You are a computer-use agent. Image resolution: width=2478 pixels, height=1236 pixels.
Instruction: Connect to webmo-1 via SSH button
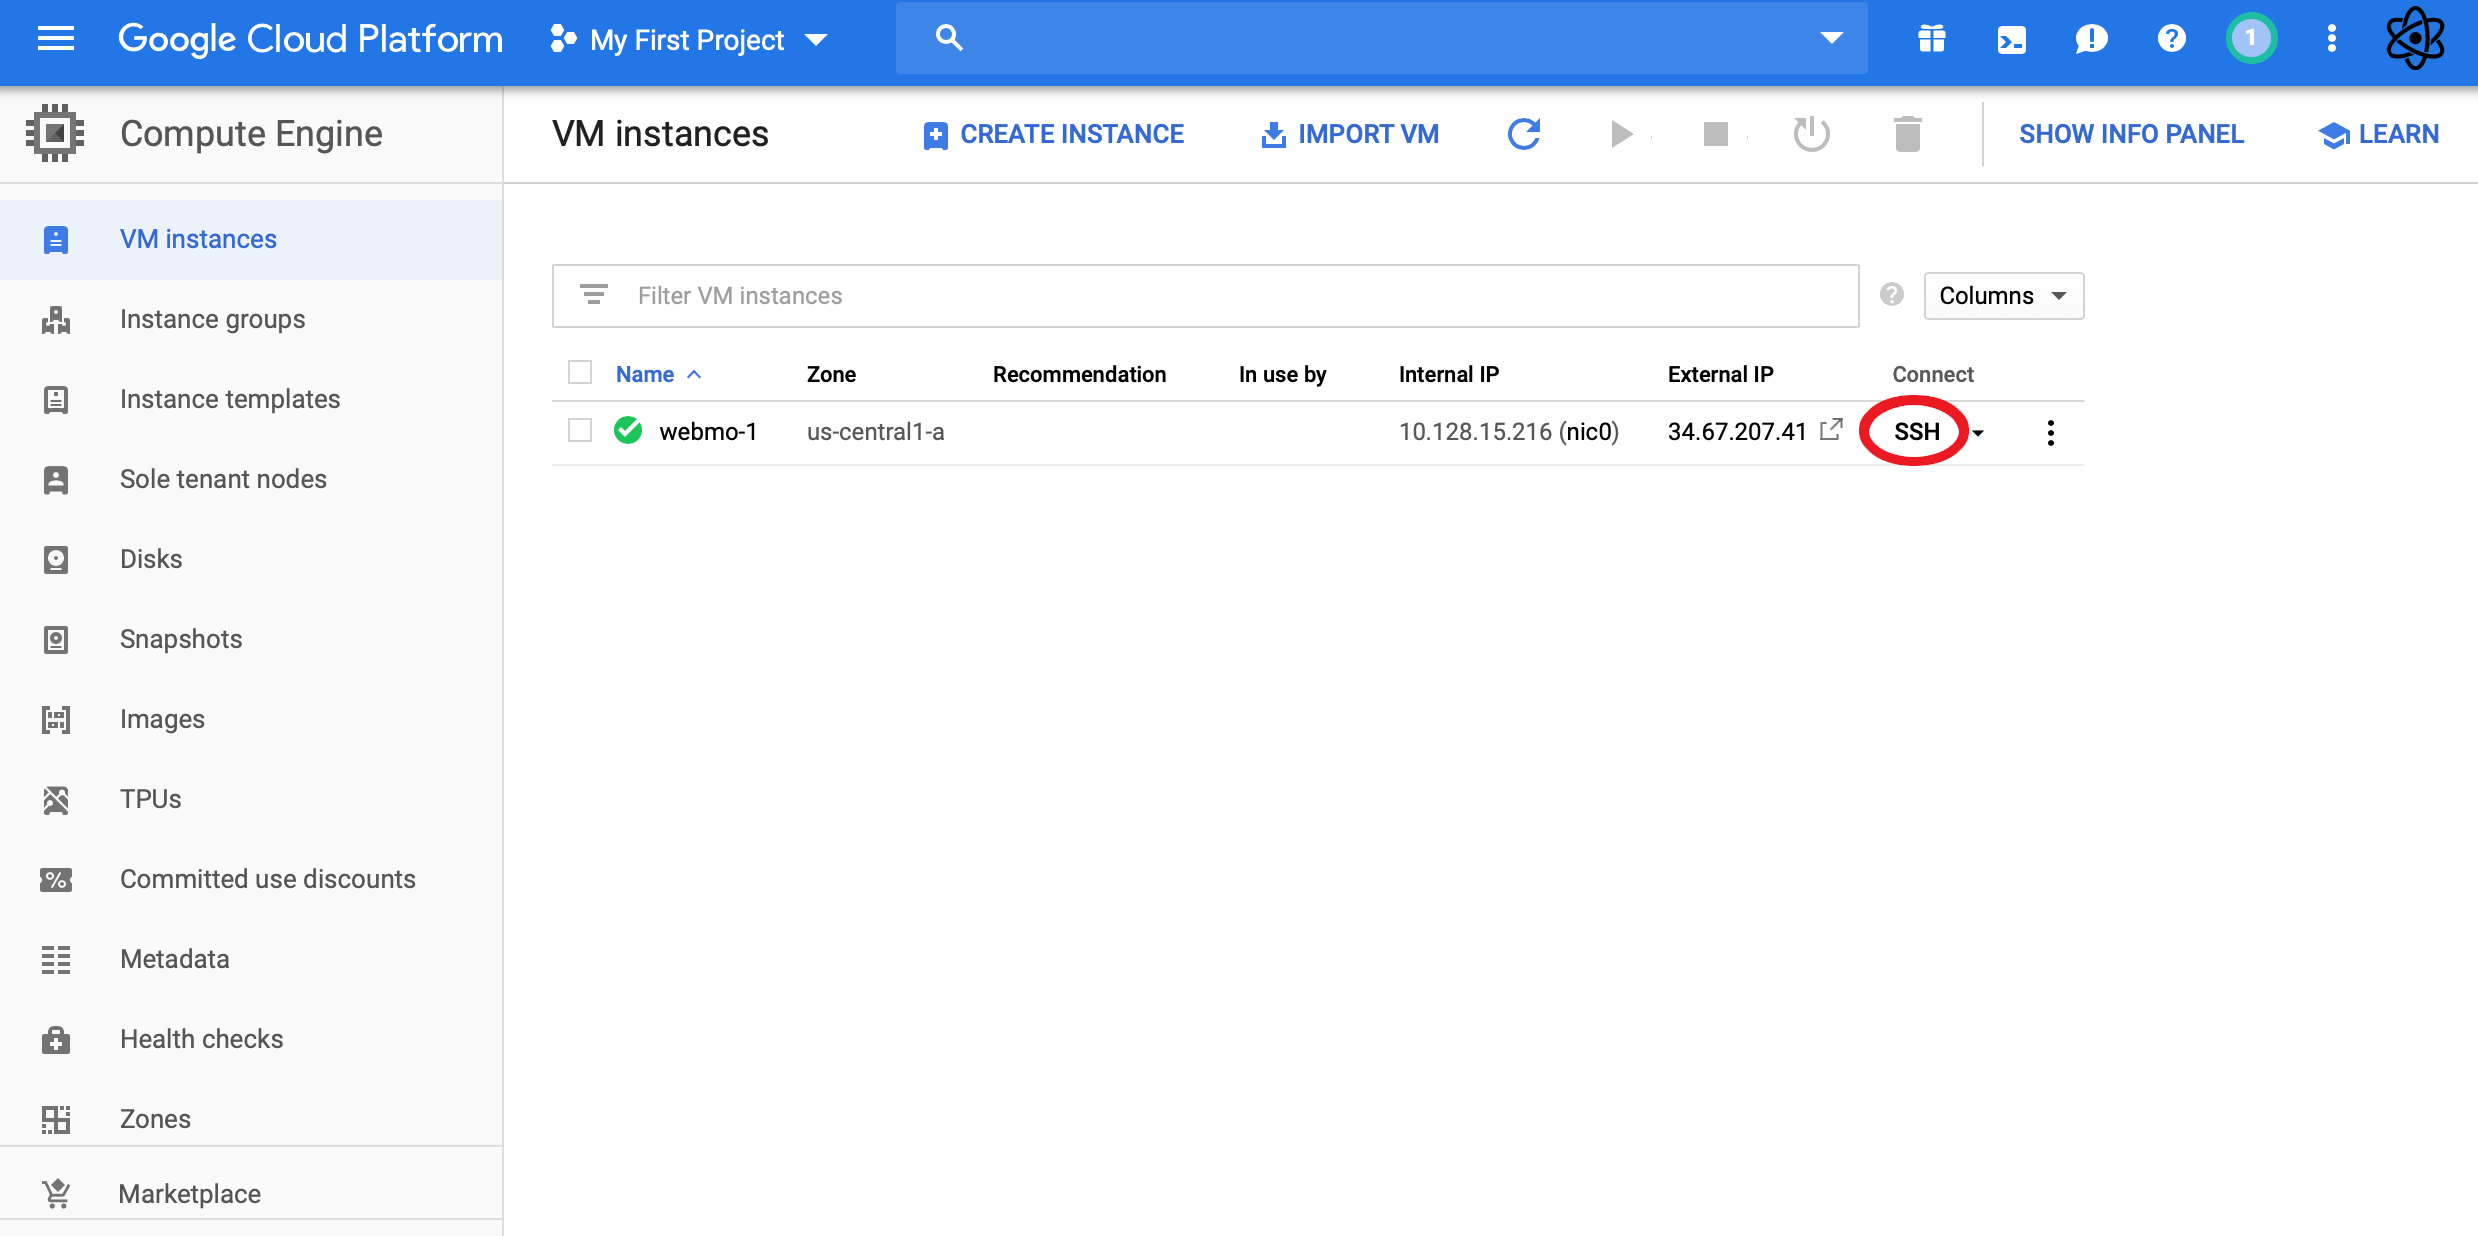pos(1916,431)
